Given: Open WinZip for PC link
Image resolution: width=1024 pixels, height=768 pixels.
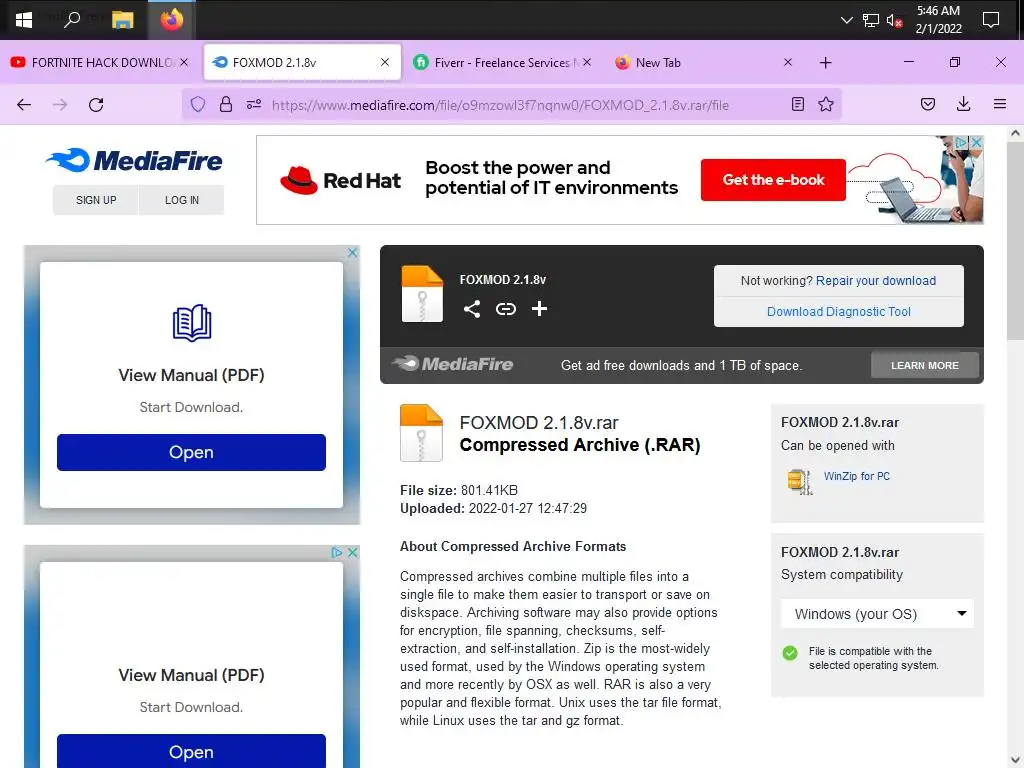Looking at the screenshot, I should [857, 476].
